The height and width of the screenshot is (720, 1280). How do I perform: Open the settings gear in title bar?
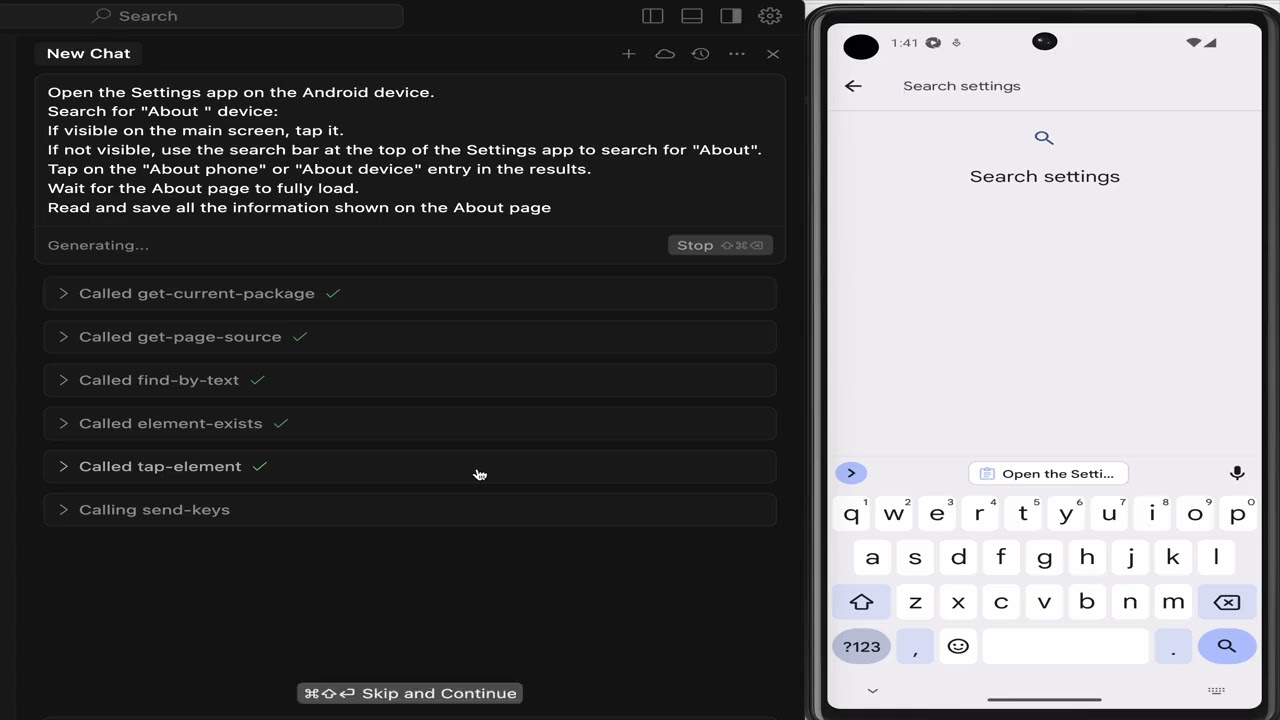click(x=770, y=16)
